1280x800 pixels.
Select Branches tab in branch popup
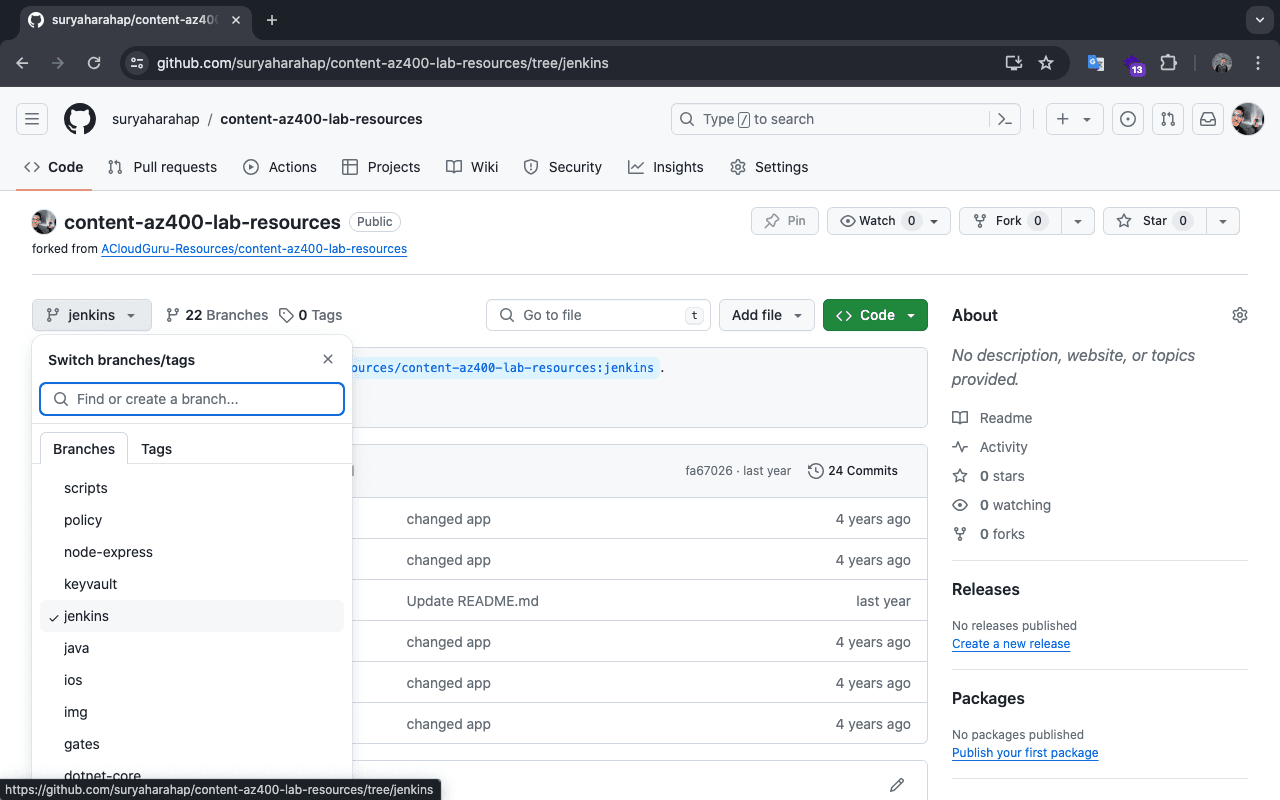coord(84,449)
